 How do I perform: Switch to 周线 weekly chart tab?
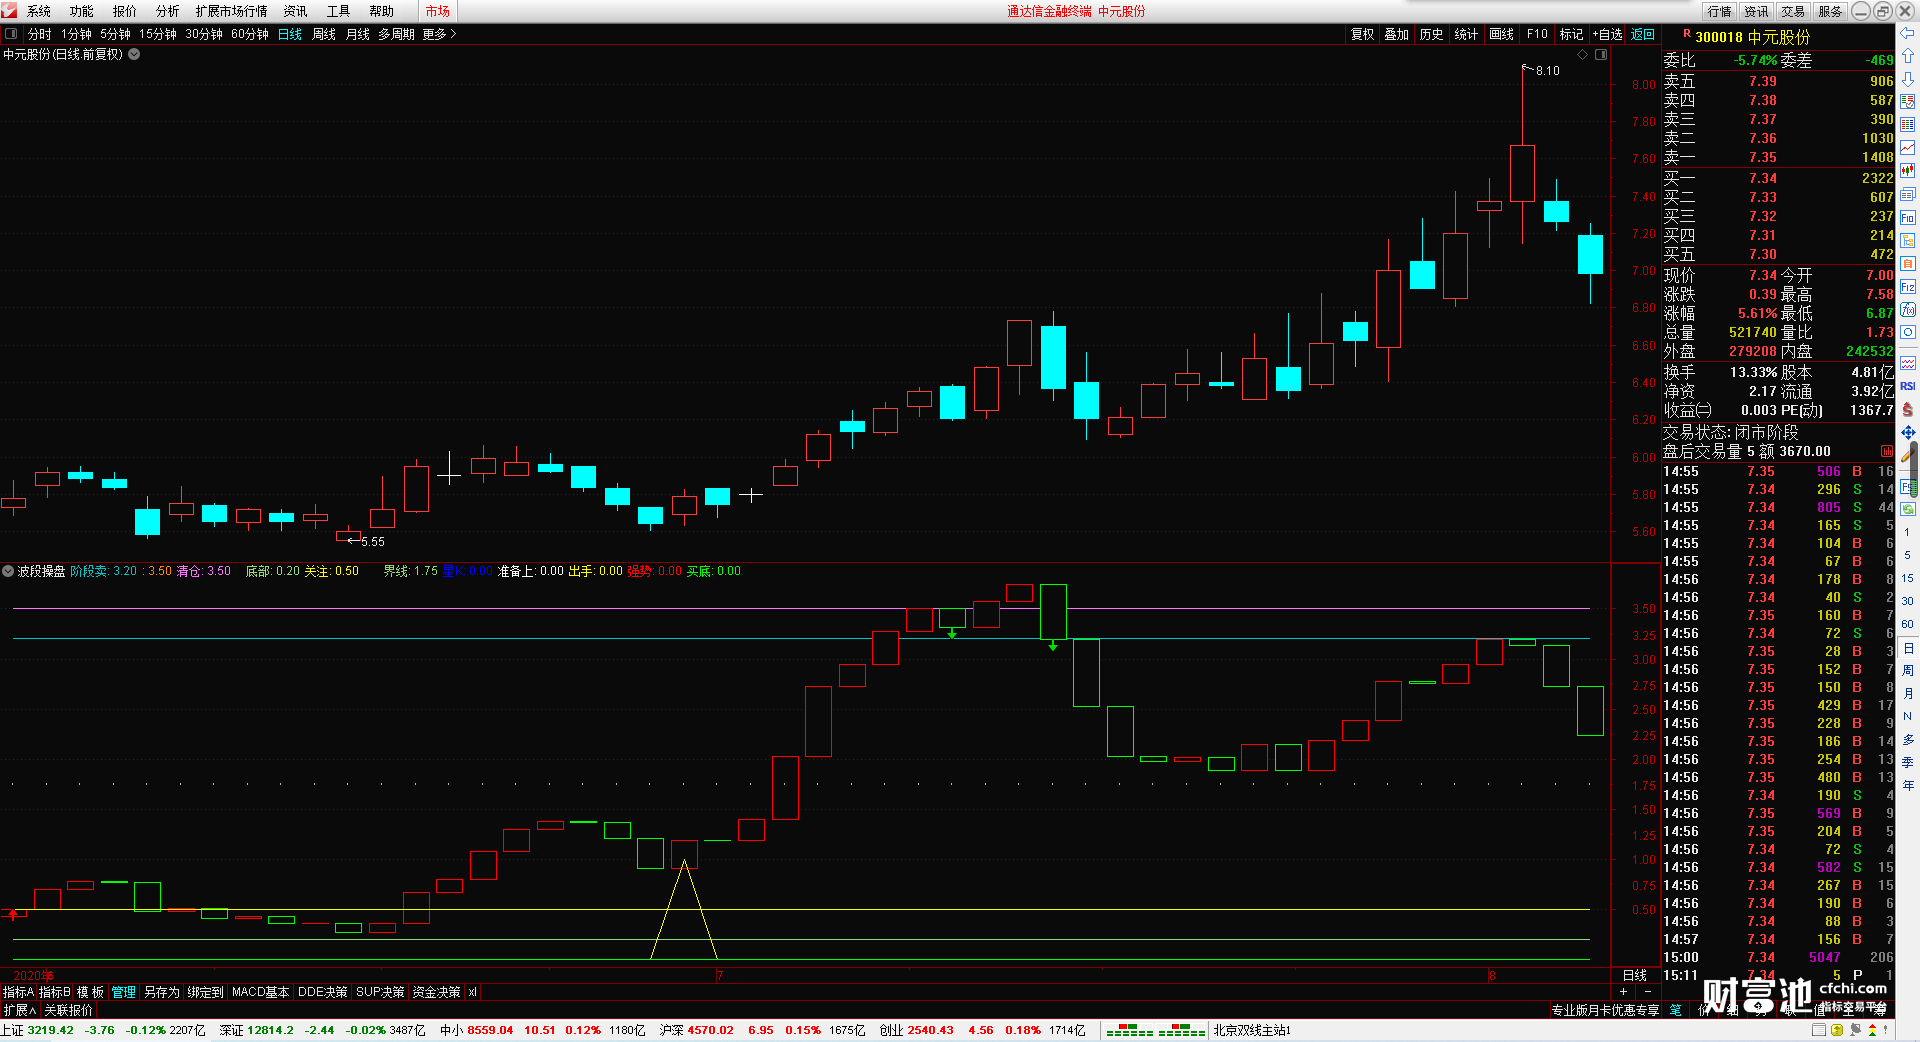click(x=324, y=34)
